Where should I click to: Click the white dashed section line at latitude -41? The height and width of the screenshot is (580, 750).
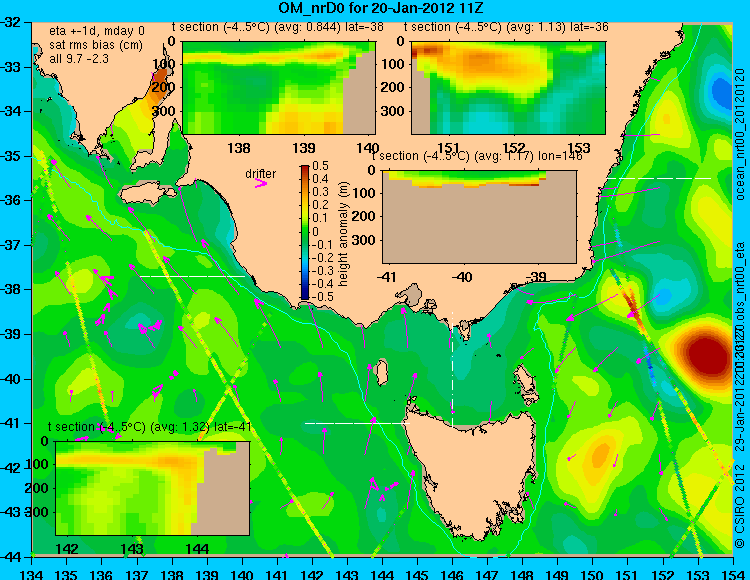(357, 423)
